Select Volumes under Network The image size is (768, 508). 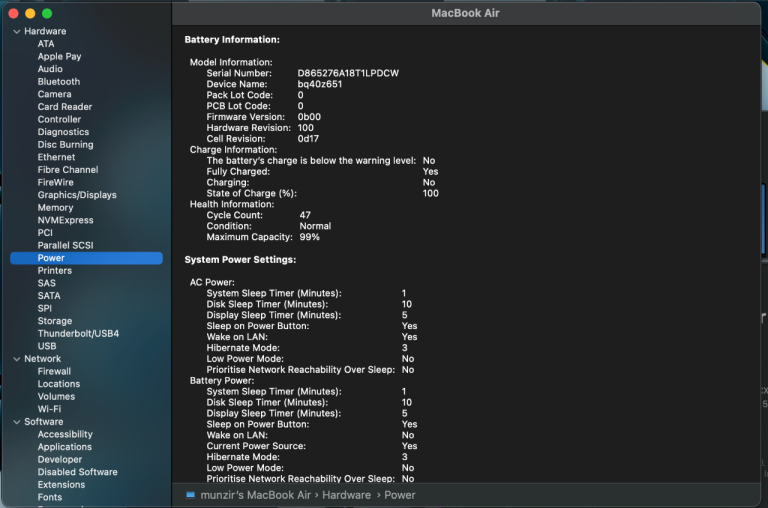coord(56,397)
